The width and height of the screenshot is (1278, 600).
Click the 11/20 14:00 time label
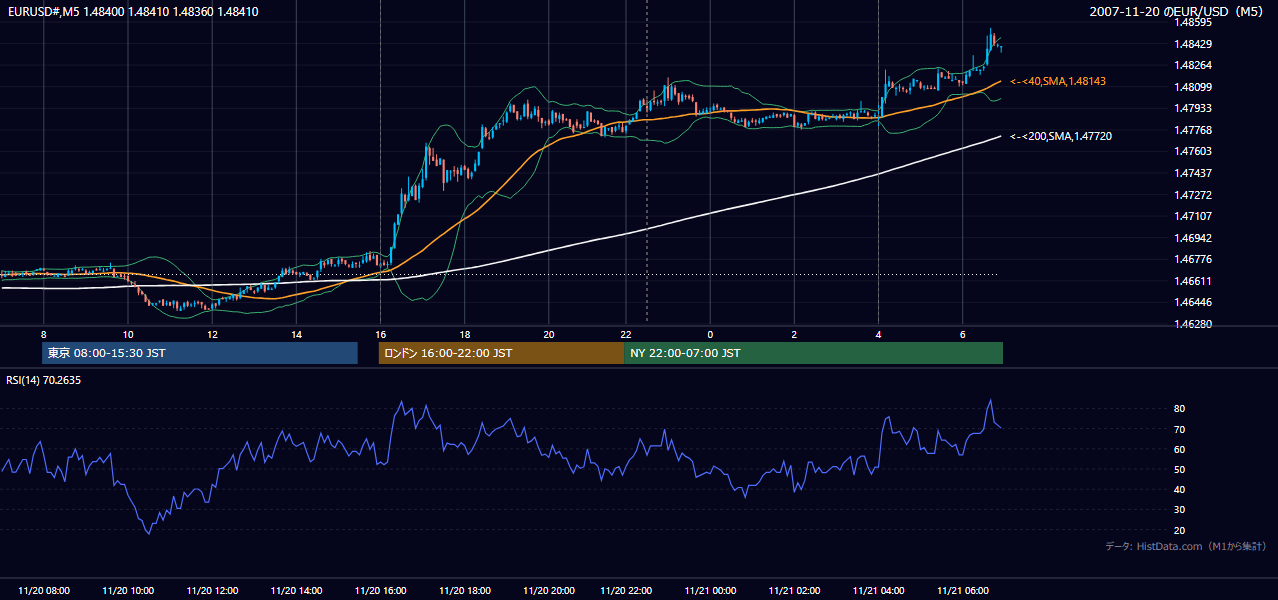point(296,591)
